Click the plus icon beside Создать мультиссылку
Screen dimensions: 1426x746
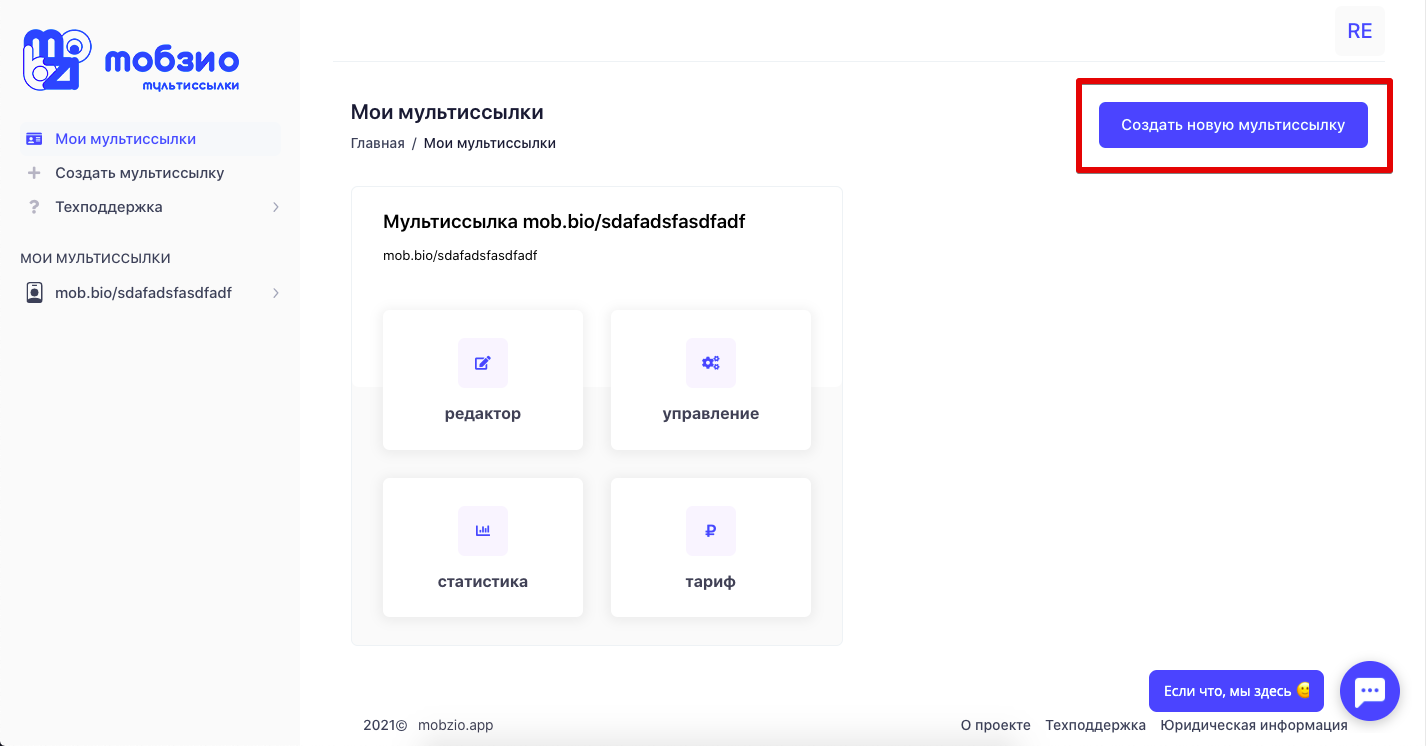(x=34, y=173)
